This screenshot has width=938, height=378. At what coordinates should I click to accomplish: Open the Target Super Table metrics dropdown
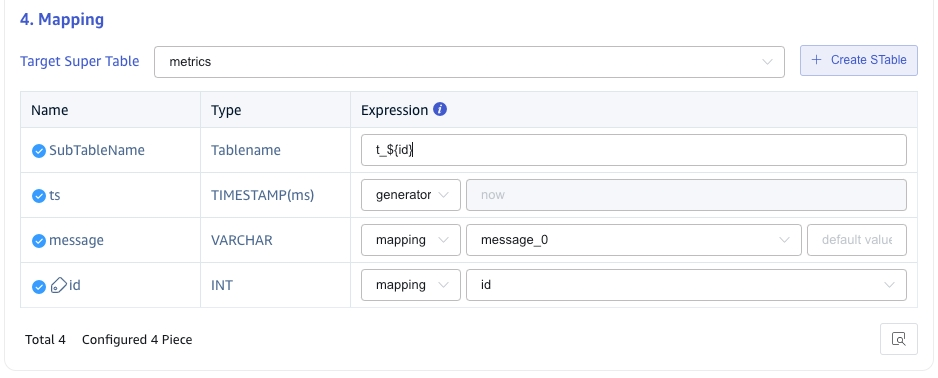[469, 62]
